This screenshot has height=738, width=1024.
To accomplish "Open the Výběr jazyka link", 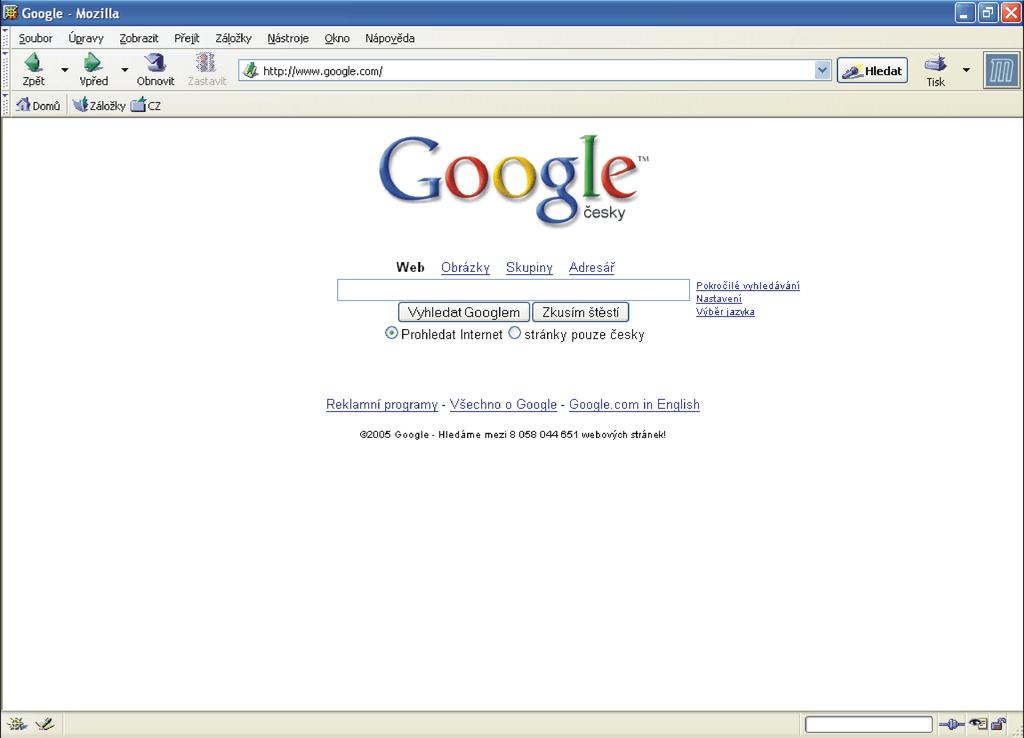I will [725, 312].
